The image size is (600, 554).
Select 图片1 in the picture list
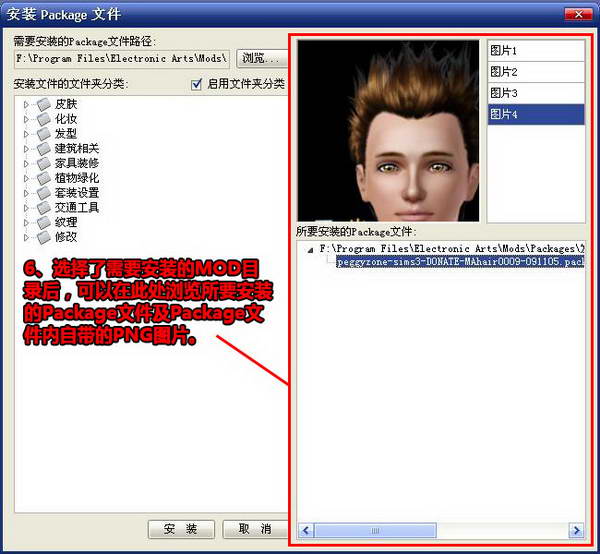coord(535,50)
